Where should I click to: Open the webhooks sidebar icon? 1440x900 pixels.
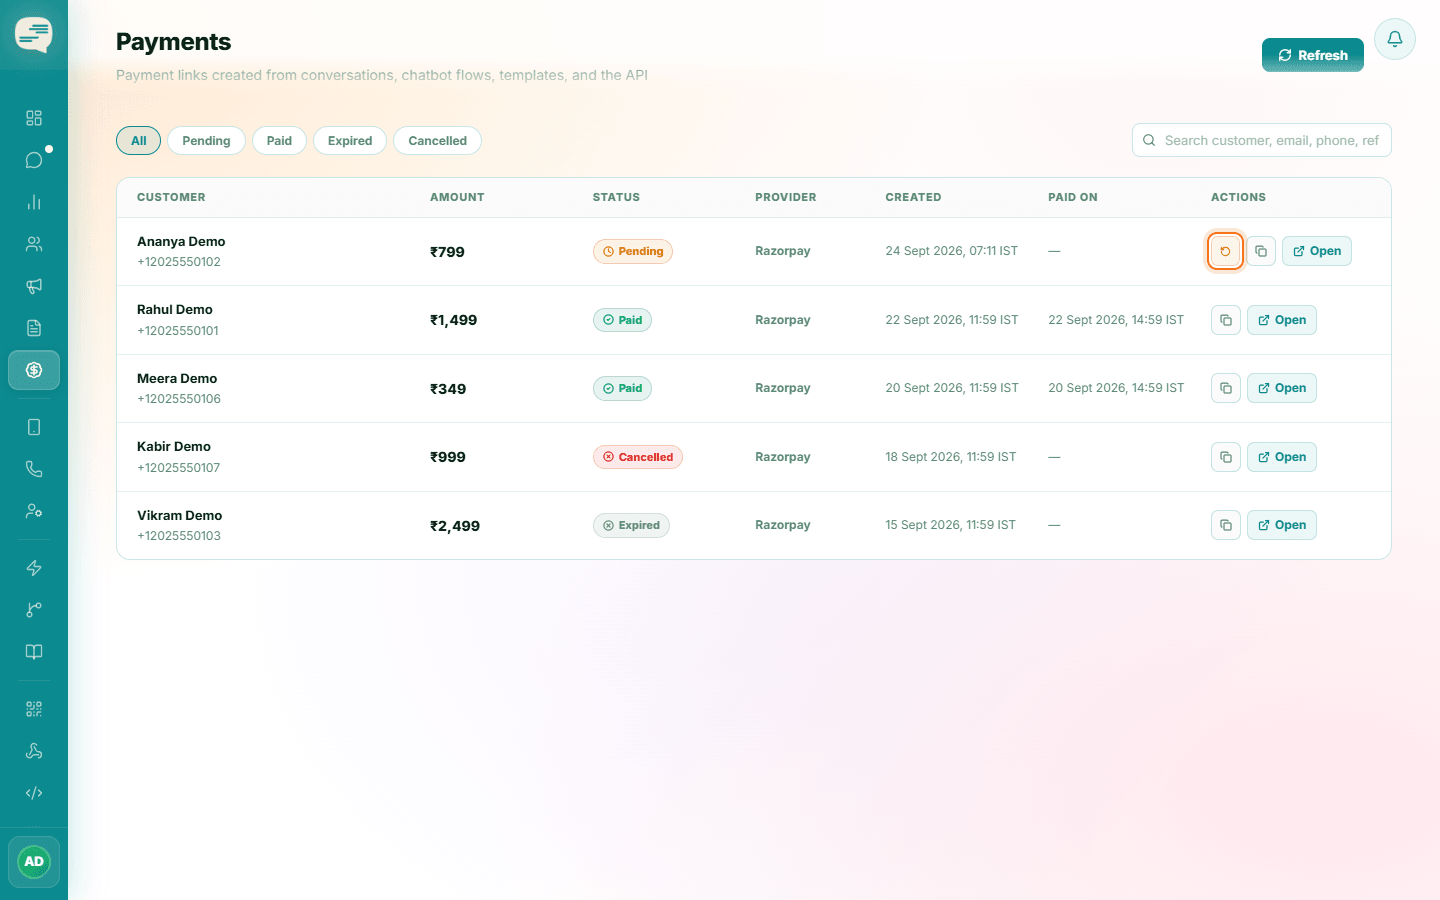click(x=34, y=751)
